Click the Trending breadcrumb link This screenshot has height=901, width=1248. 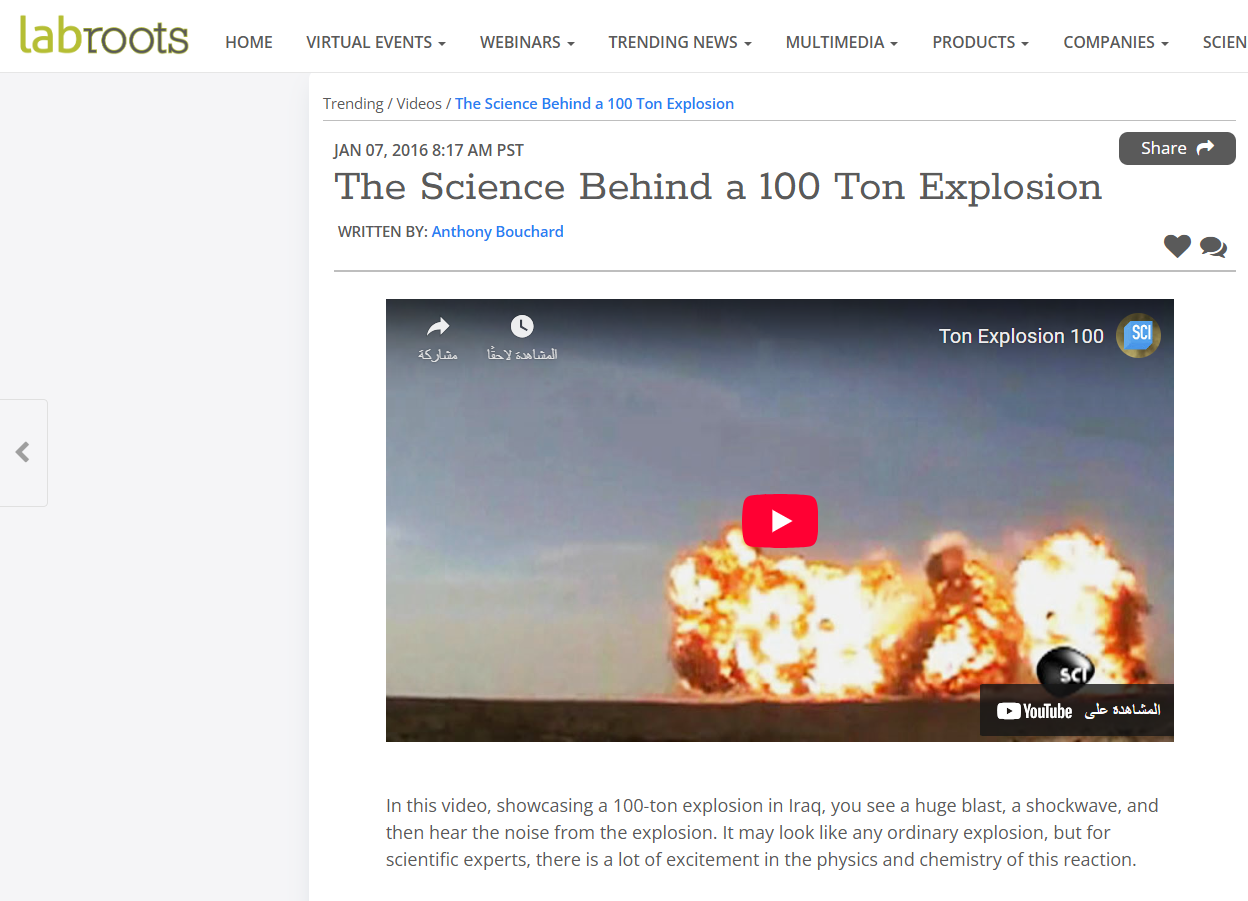coord(353,104)
